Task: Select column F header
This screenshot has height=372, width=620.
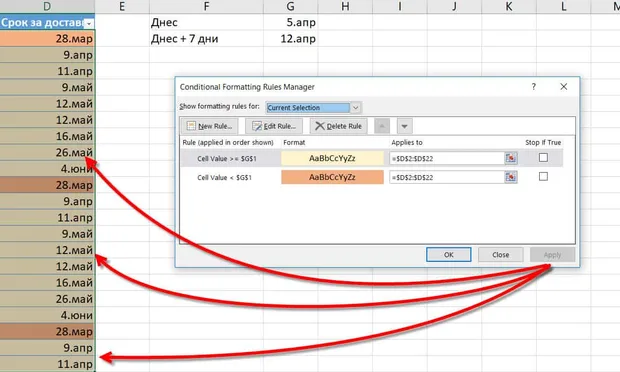Action: (206, 6)
